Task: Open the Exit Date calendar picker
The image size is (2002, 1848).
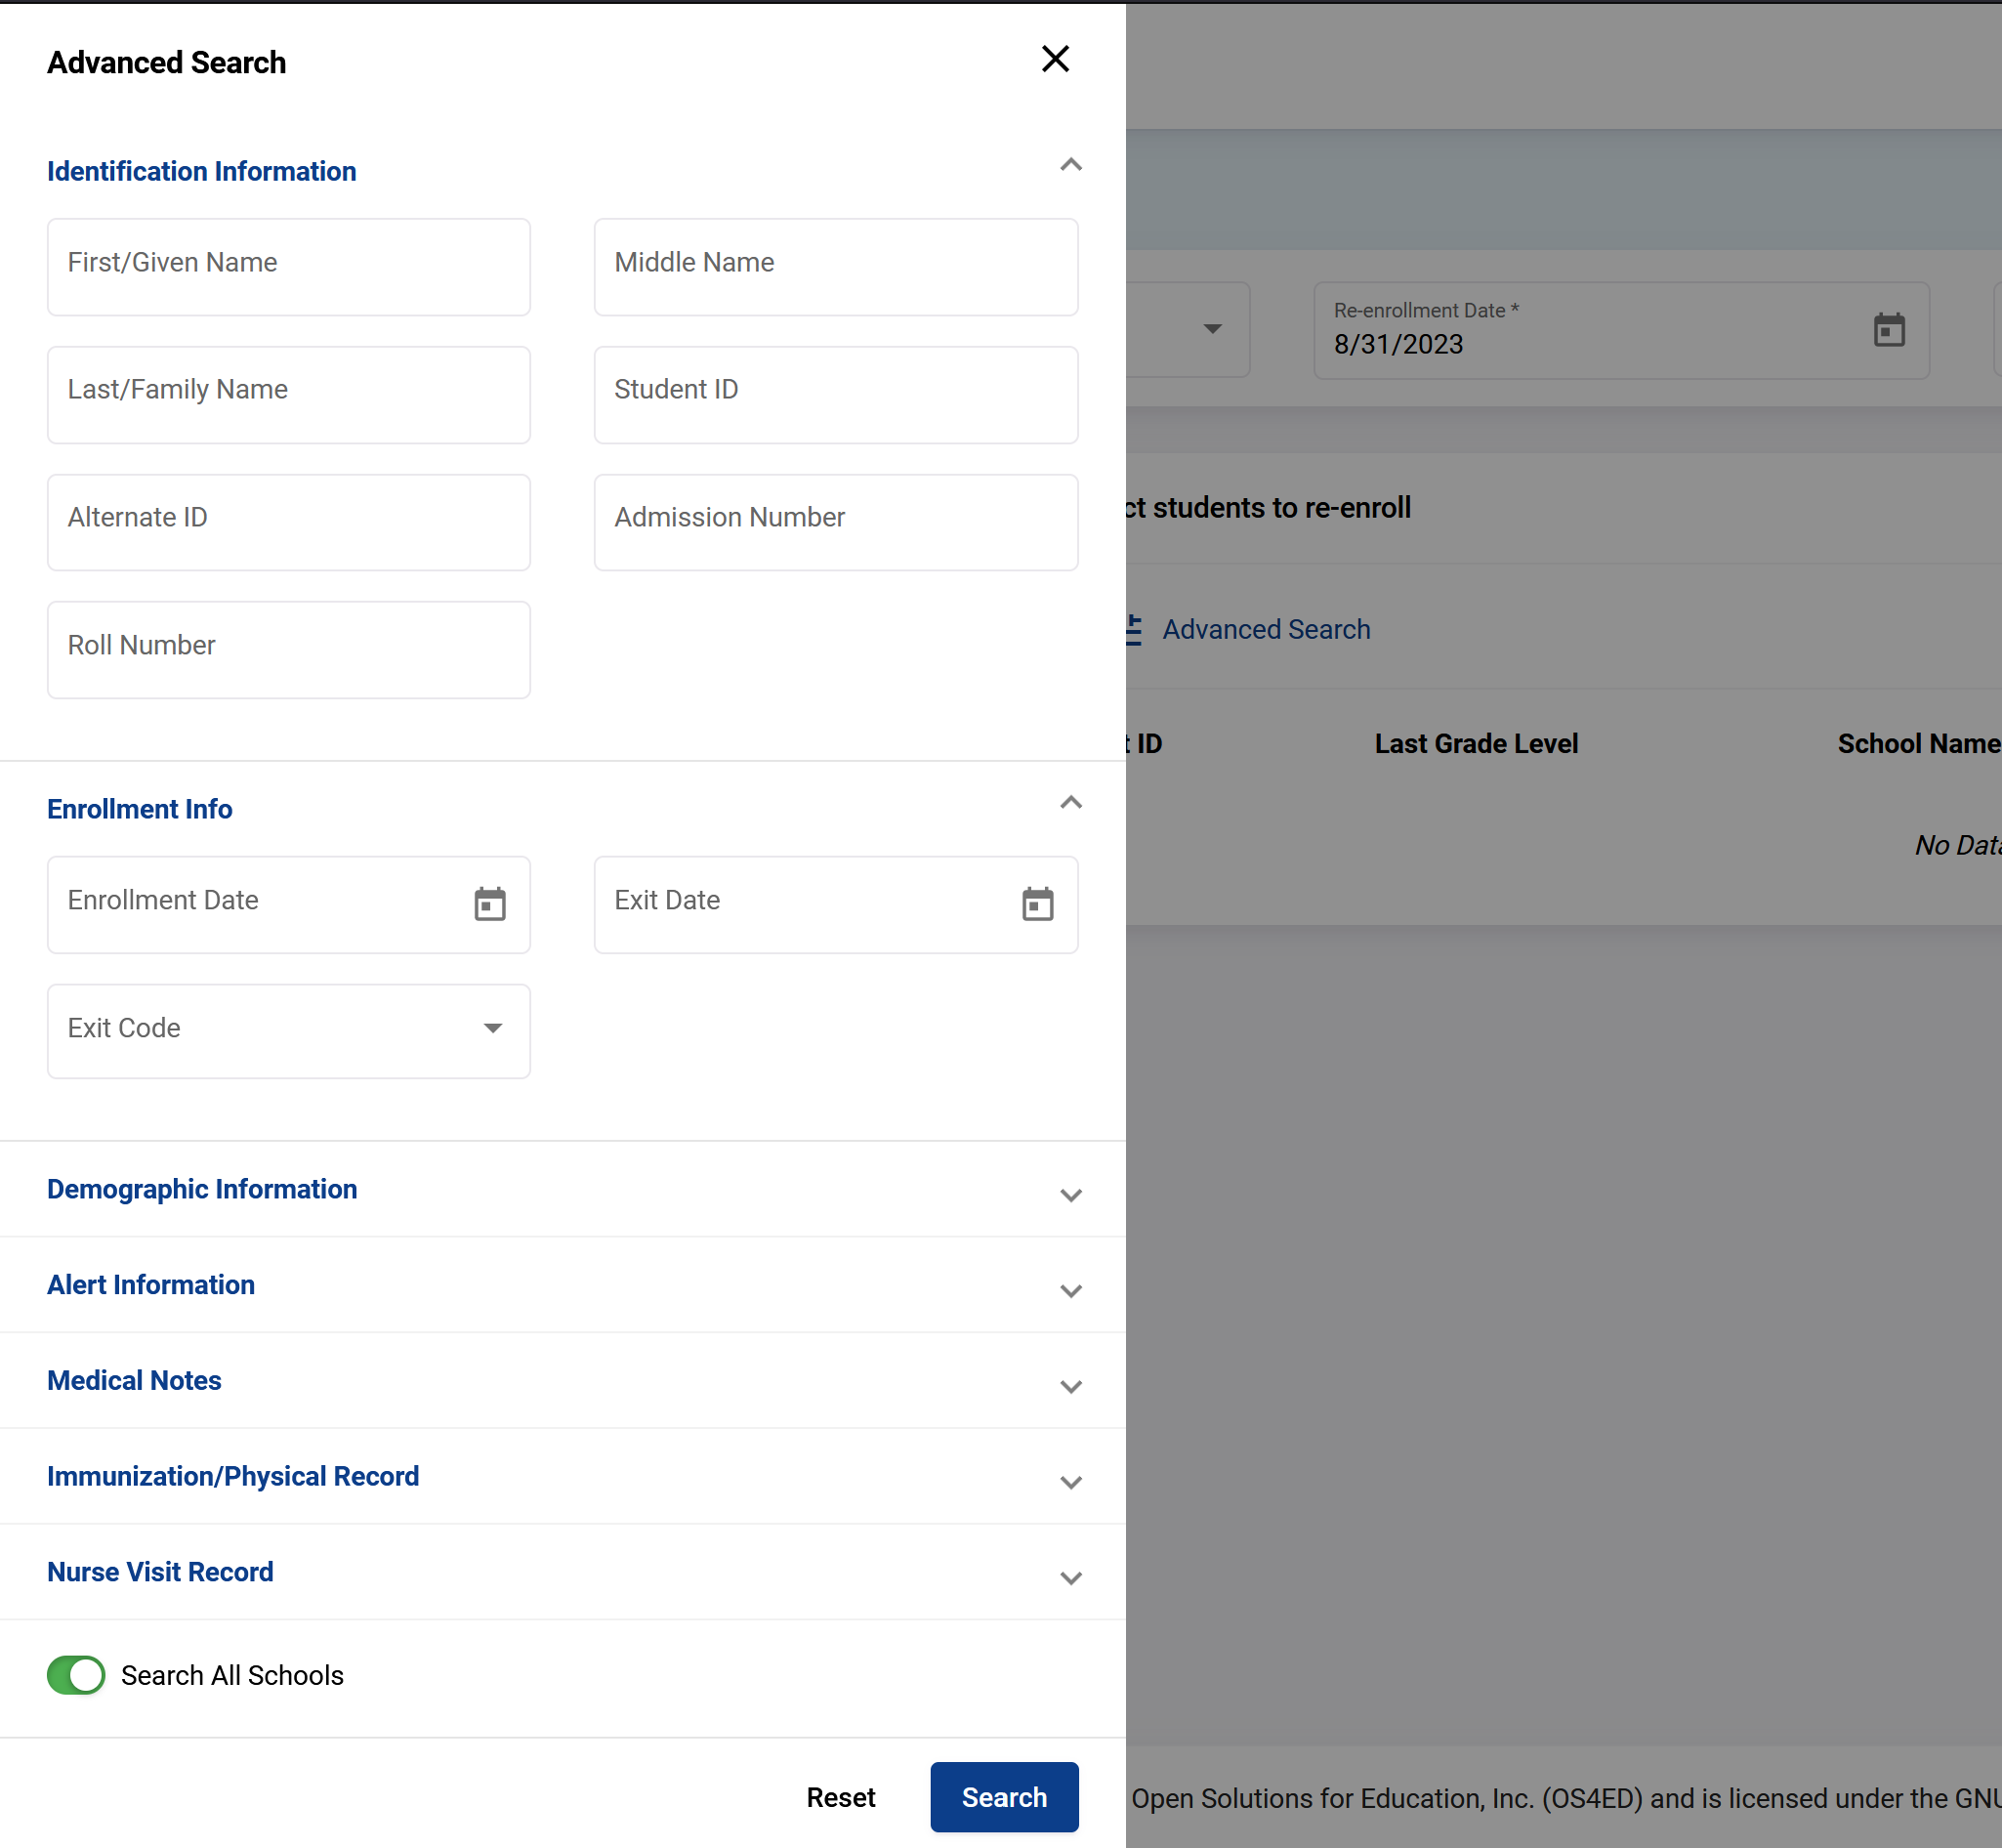Action: [x=1037, y=904]
